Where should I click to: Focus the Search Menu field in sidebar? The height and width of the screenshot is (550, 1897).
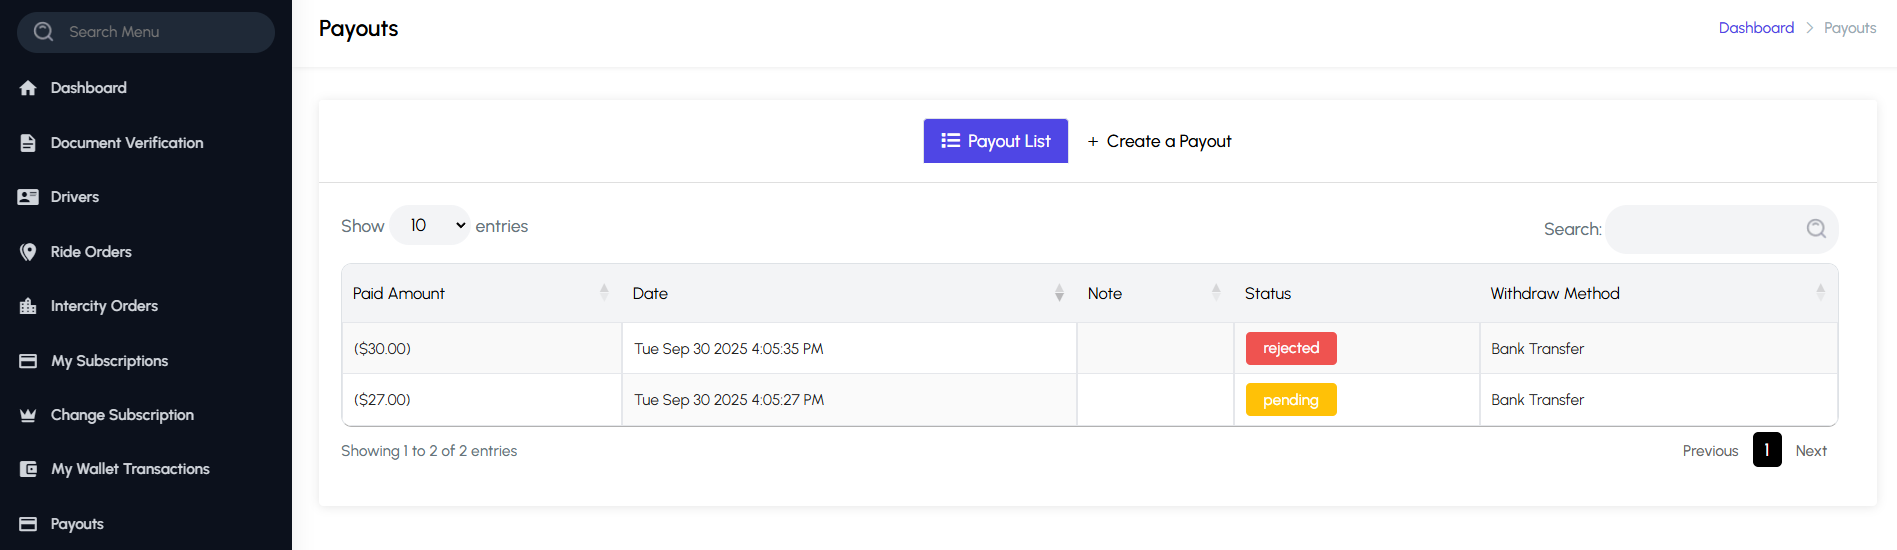pos(150,32)
